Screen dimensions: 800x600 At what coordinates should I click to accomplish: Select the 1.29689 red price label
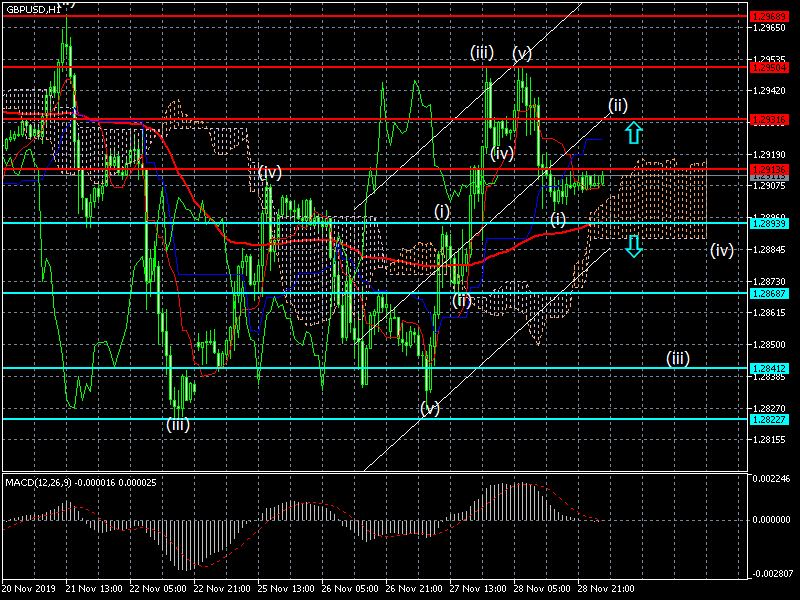point(769,17)
